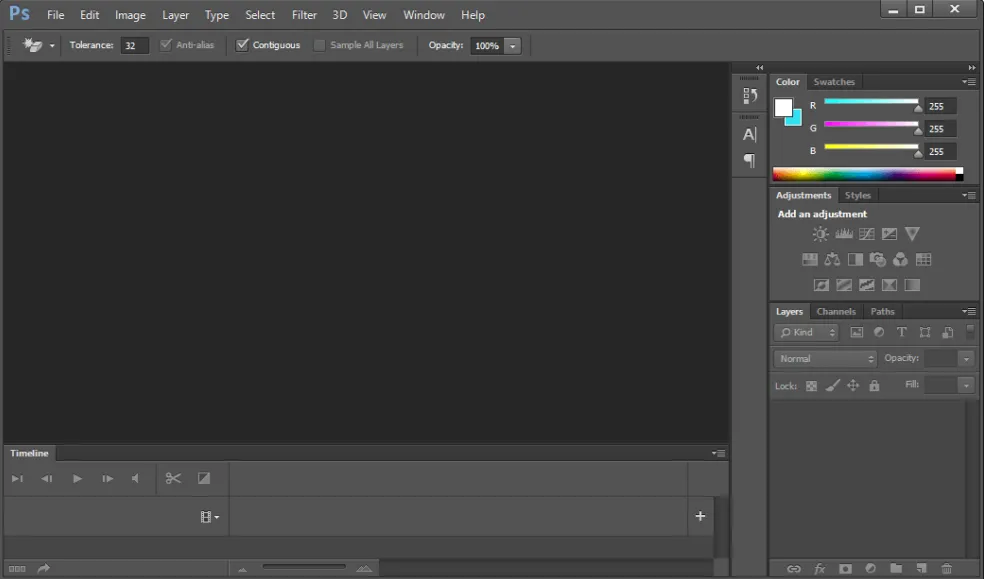
Task: Click the layer style fx icon
Action: (x=820, y=568)
